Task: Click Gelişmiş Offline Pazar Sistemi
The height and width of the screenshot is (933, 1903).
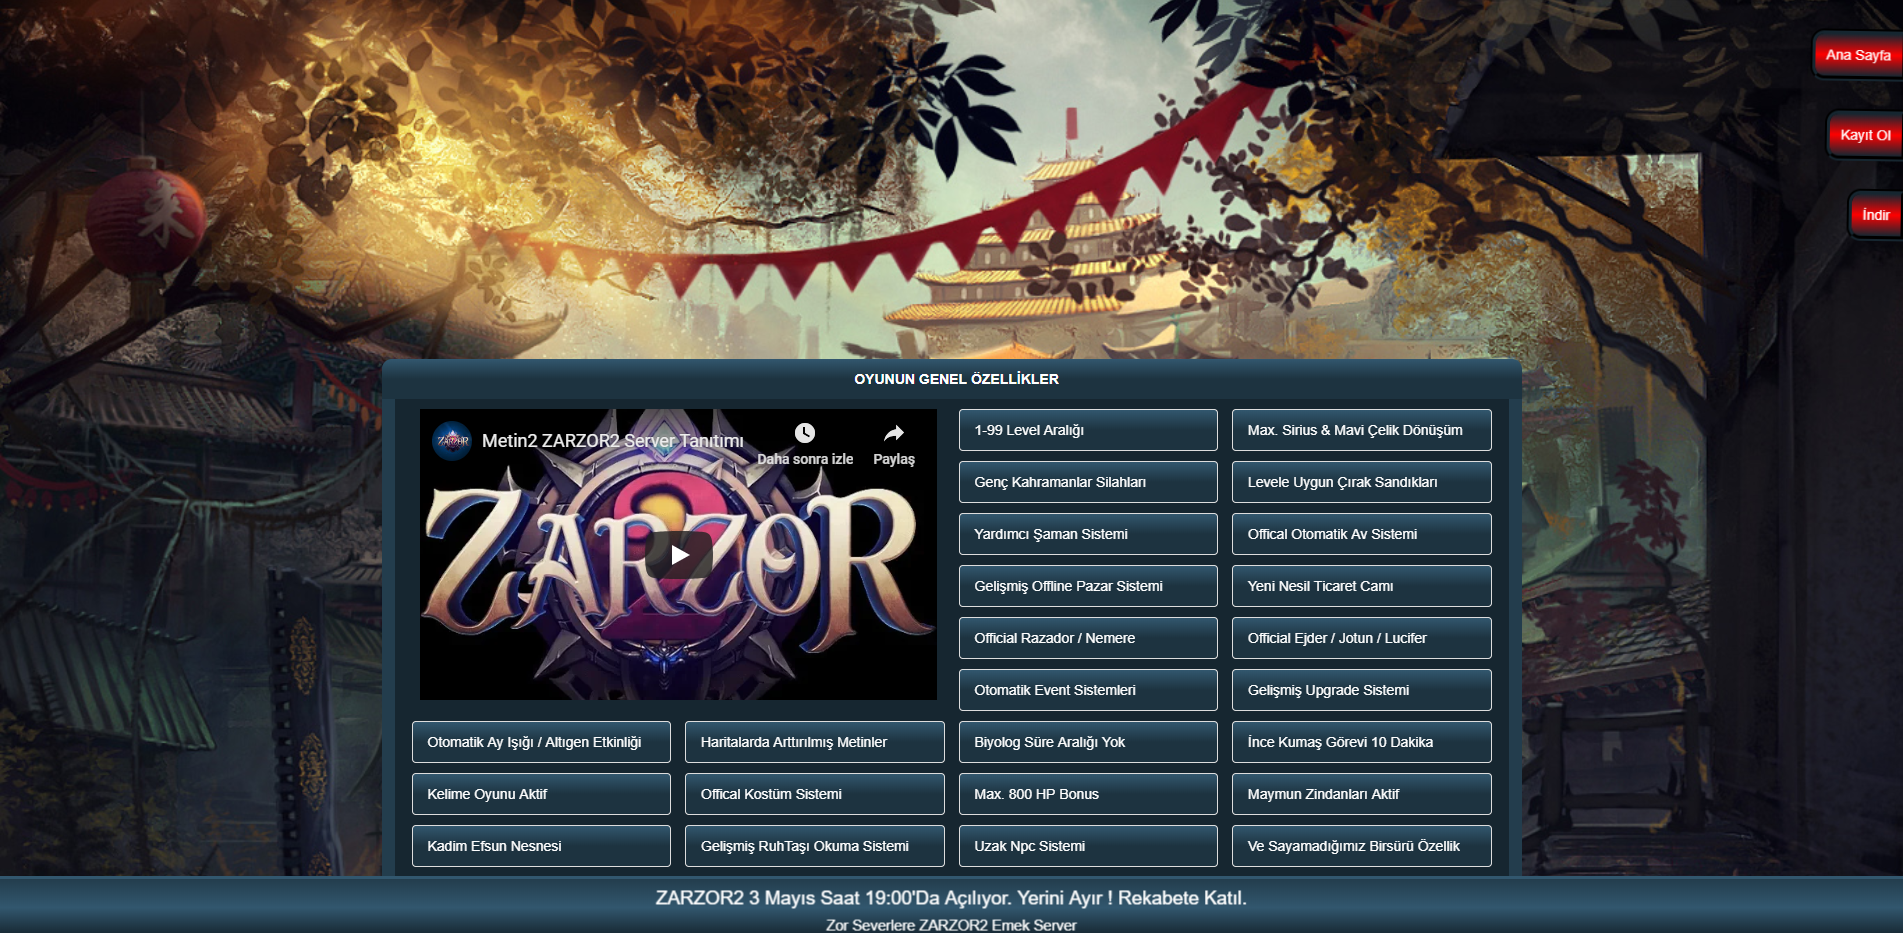Action: (x=1087, y=586)
